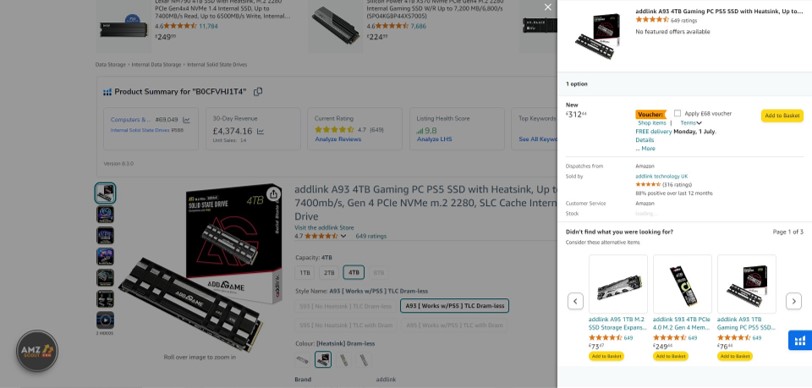Open the Data Storage breadcrumb

[110, 65]
